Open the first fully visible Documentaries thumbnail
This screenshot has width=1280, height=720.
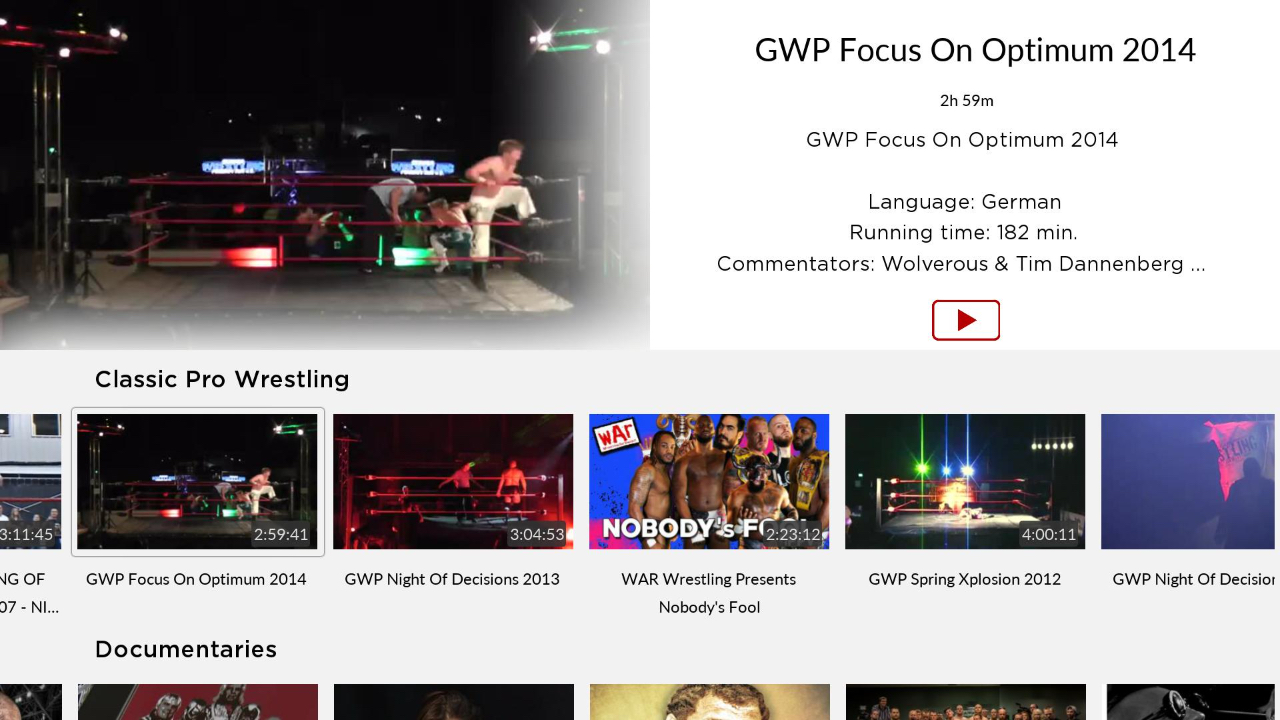coord(198,702)
